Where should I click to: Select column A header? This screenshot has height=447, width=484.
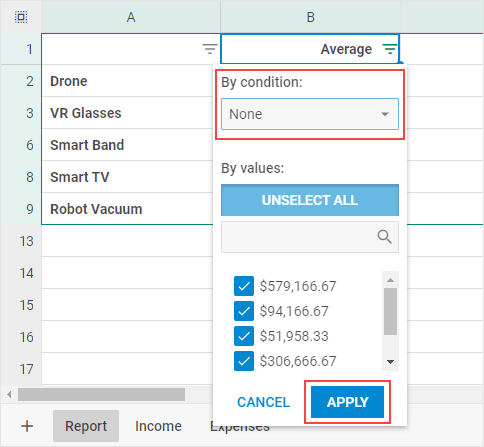131,17
